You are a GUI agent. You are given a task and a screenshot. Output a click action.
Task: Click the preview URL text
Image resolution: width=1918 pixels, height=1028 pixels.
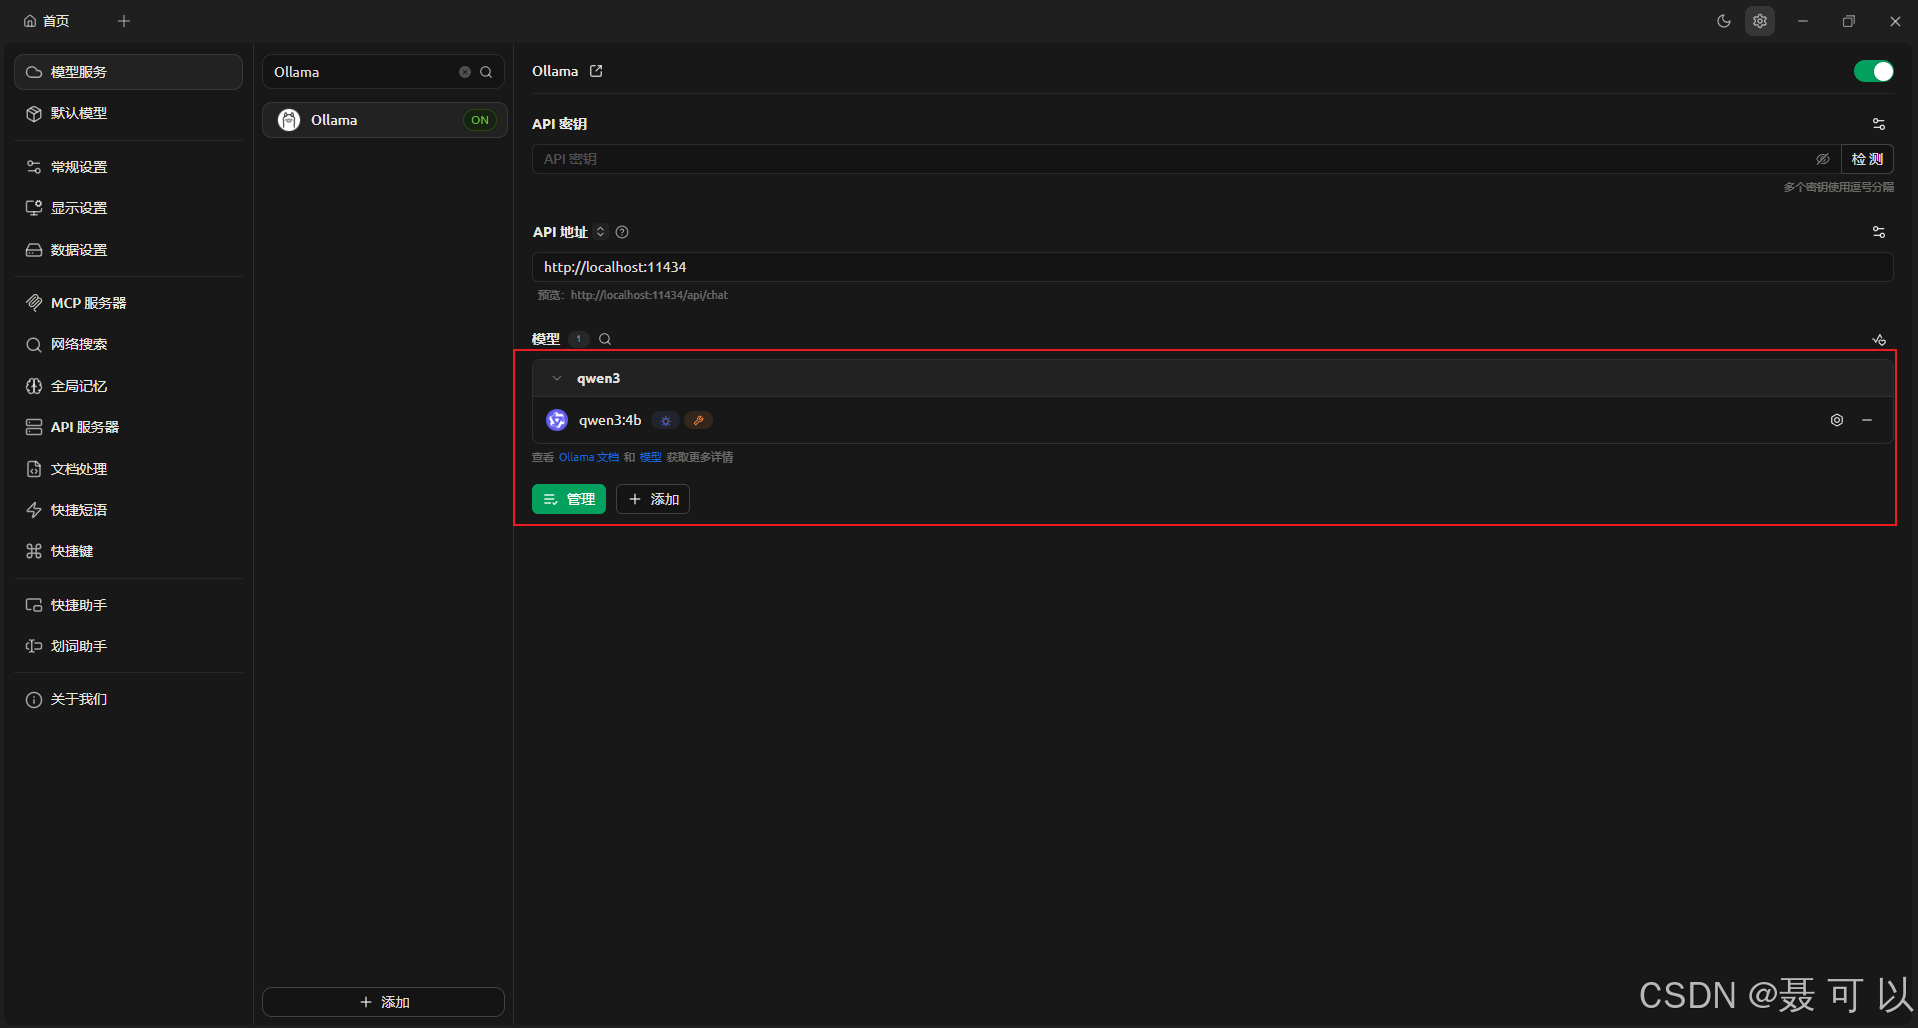[649, 295]
